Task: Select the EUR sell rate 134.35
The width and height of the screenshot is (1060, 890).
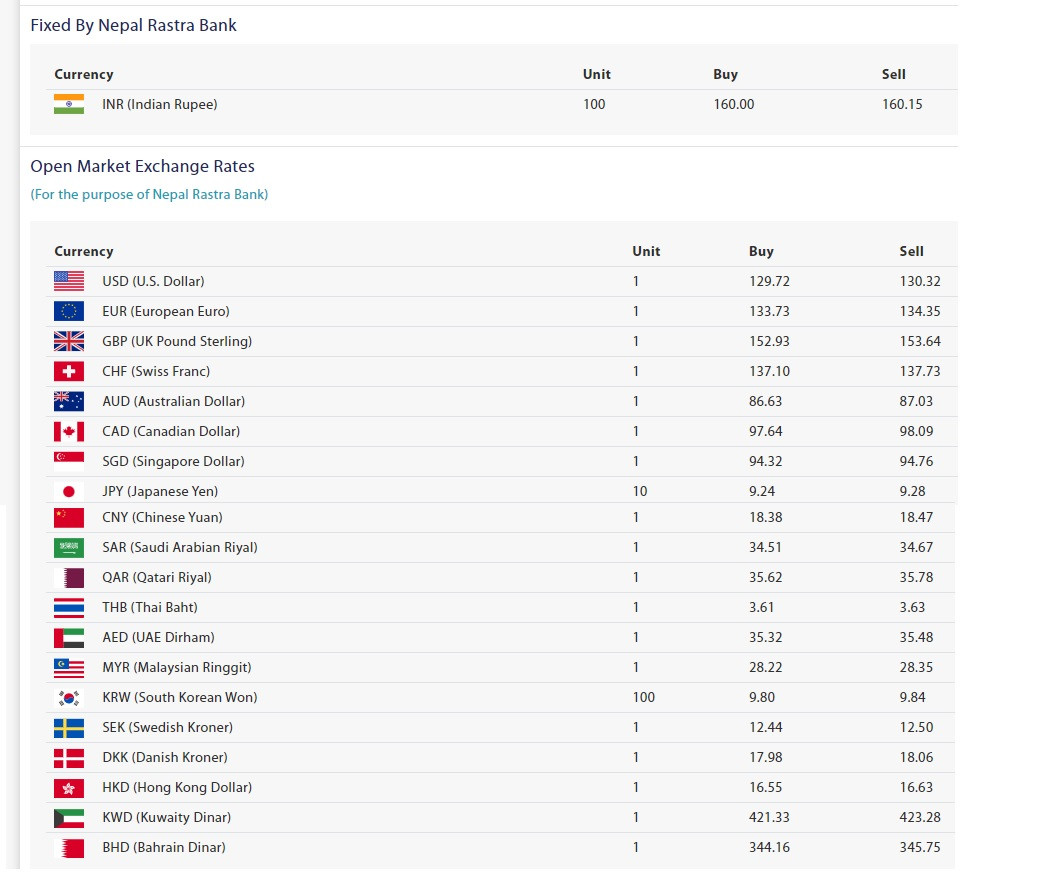Action: [920, 312]
